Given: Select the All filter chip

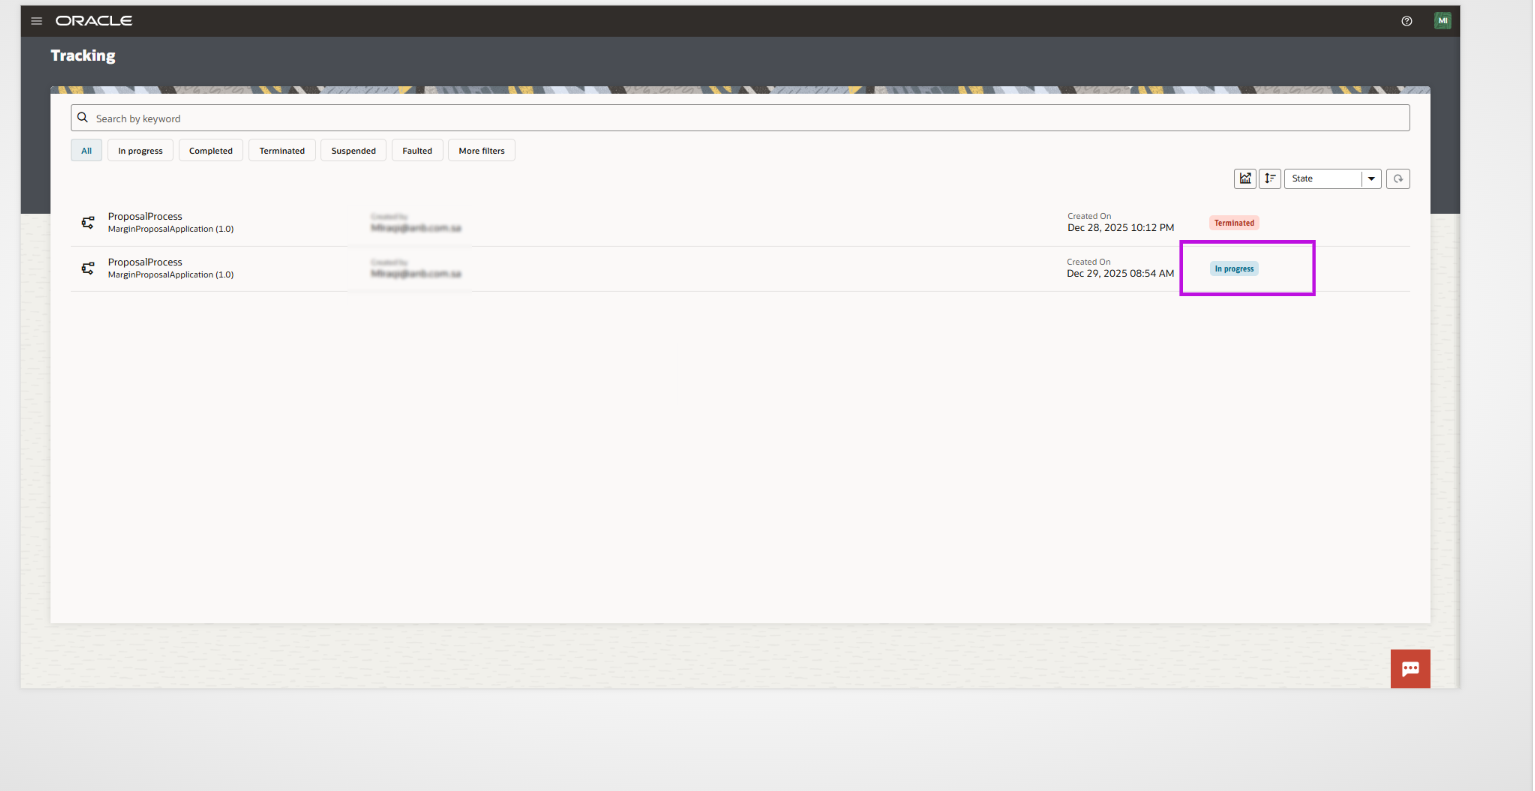Looking at the screenshot, I should 86,151.
